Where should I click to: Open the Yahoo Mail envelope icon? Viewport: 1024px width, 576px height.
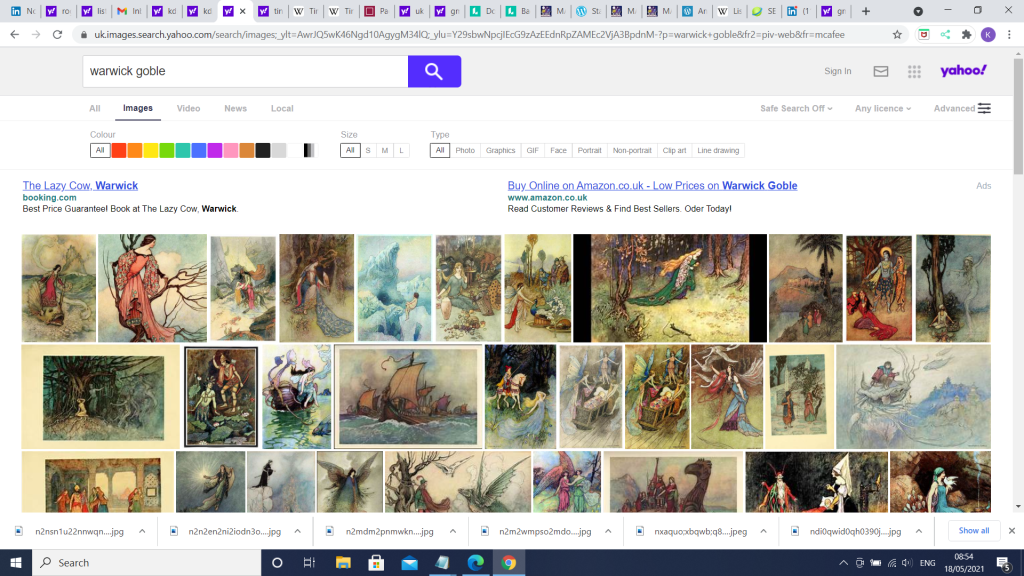880,71
